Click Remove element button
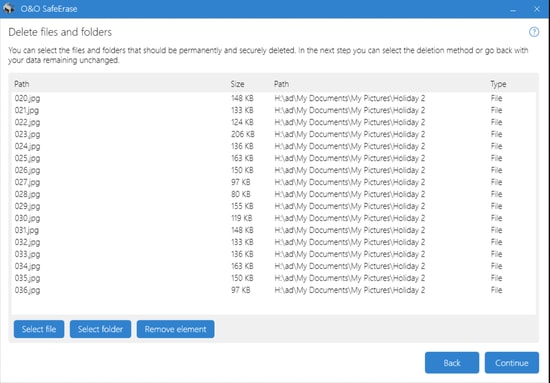The height and width of the screenshot is (383, 550). [175, 329]
